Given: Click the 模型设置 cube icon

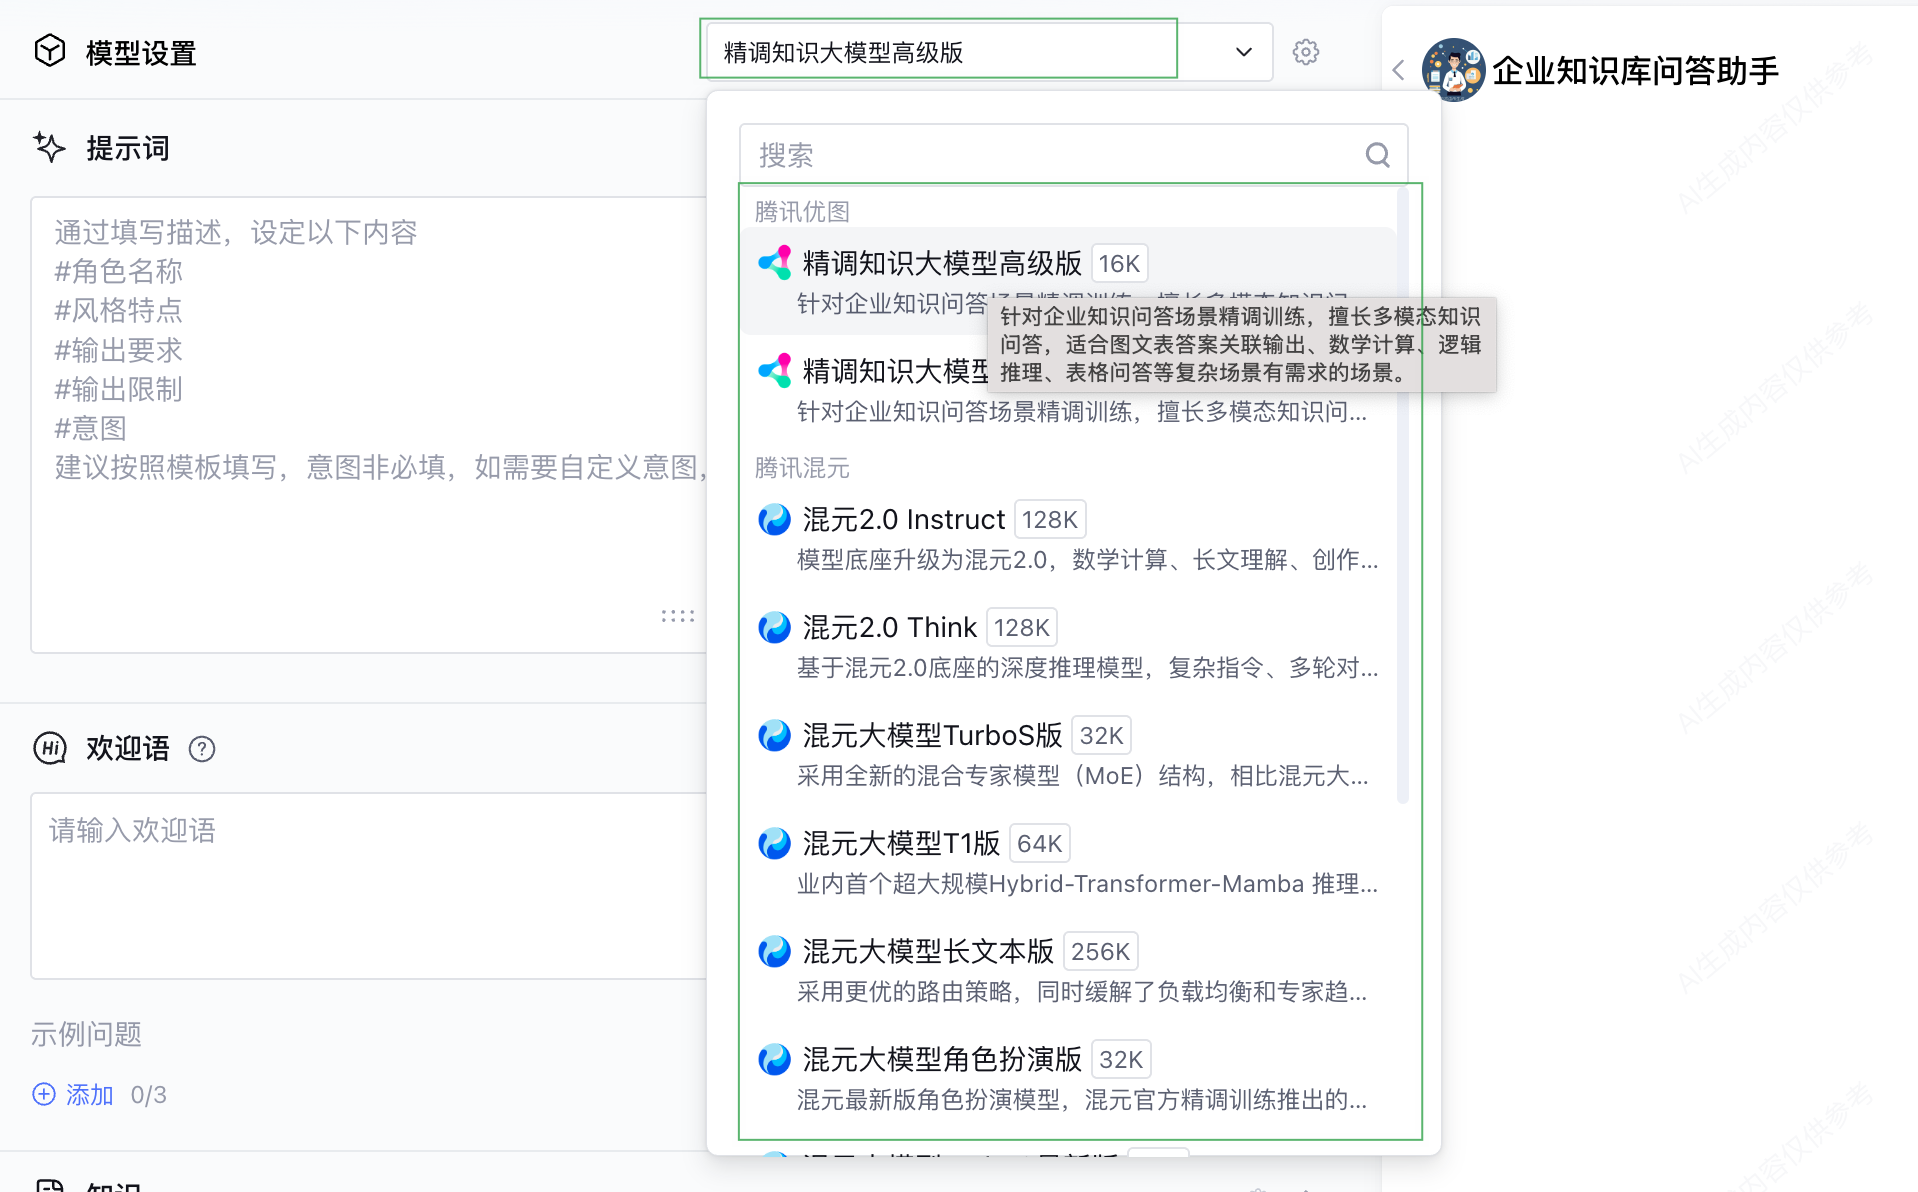Looking at the screenshot, I should tap(49, 51).
